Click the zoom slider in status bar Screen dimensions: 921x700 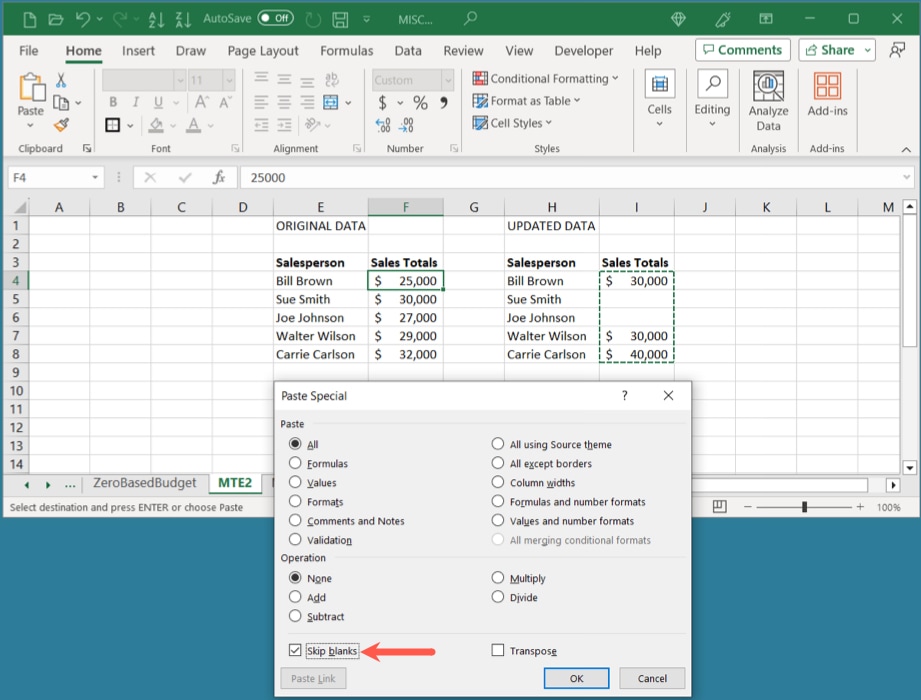coord(805,508)
